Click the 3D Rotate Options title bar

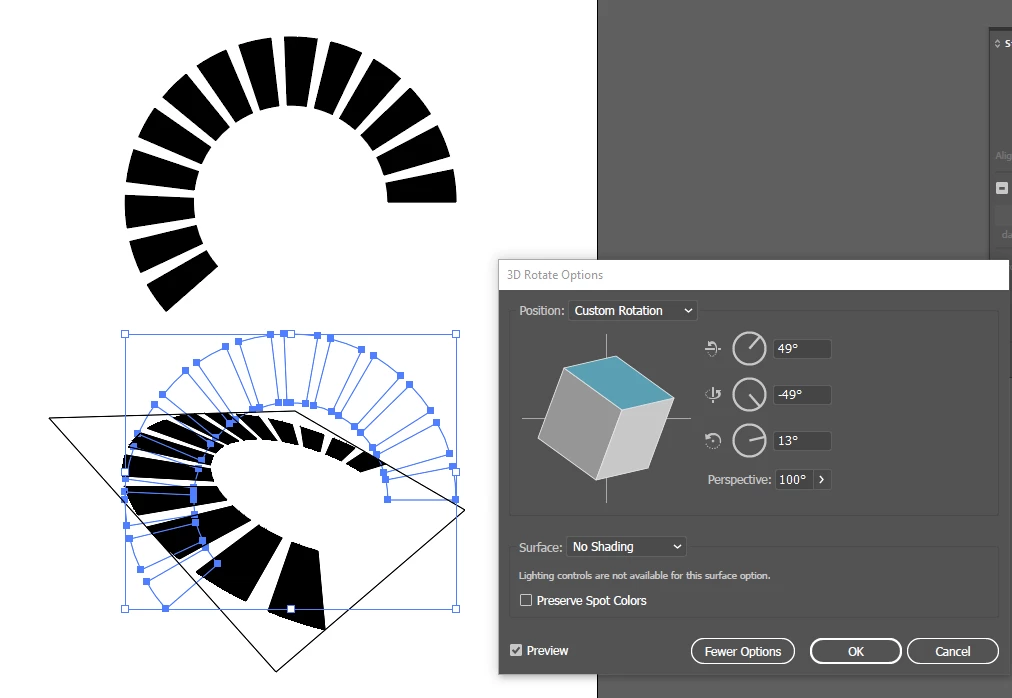click(753, 275)
